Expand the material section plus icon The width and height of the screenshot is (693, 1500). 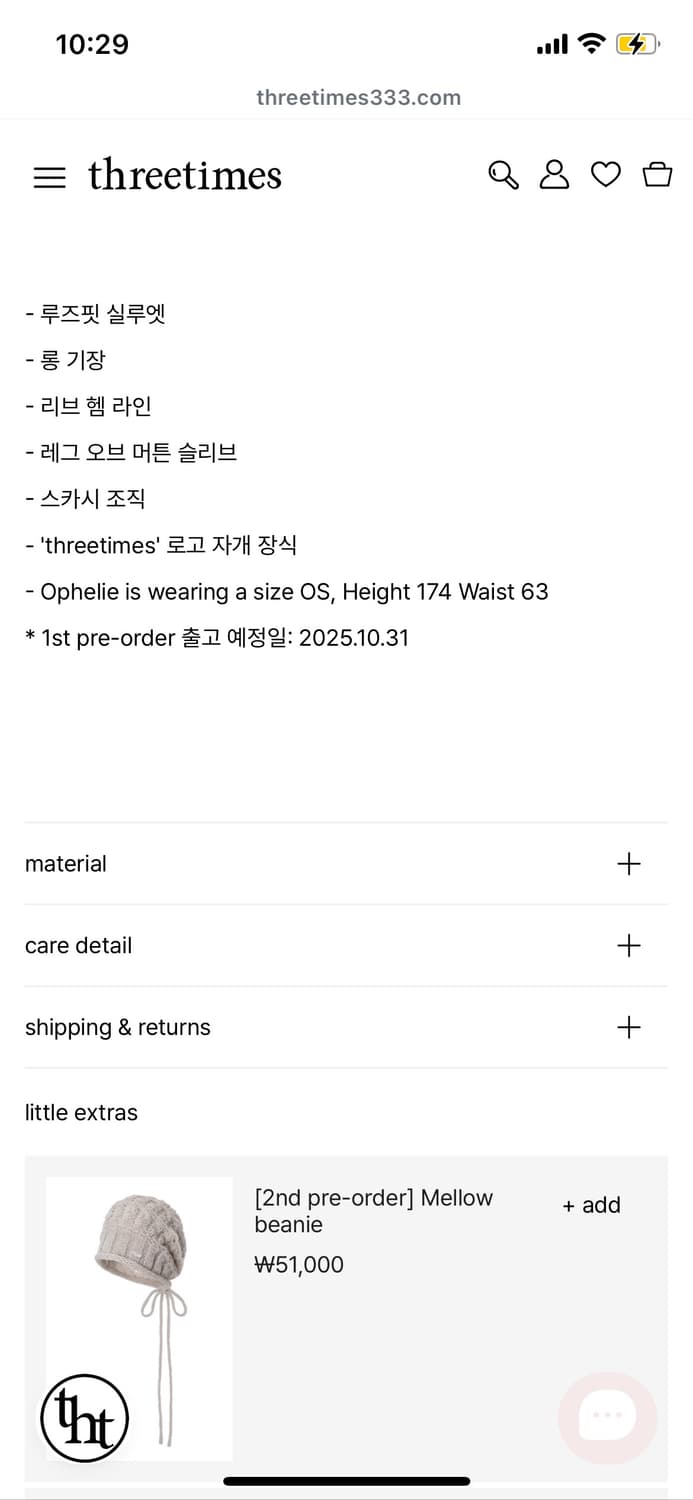click(x=628, y=864)
